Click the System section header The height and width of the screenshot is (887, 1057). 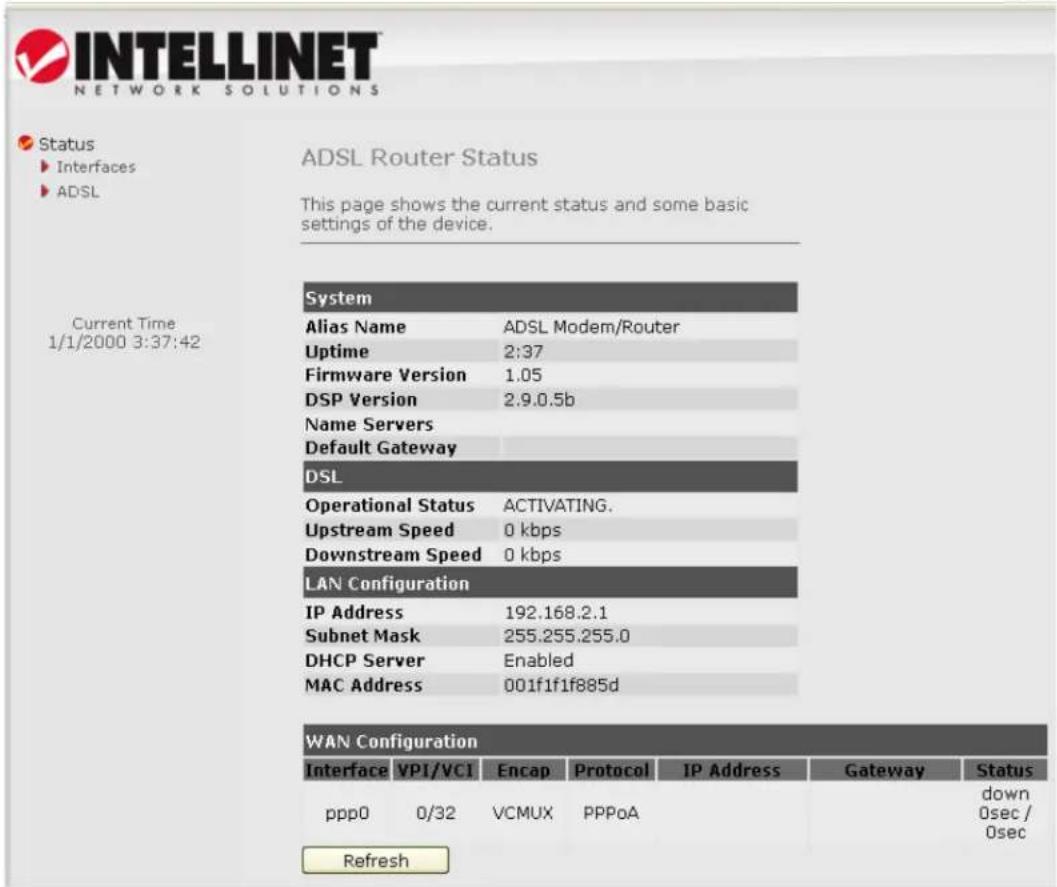550,297
